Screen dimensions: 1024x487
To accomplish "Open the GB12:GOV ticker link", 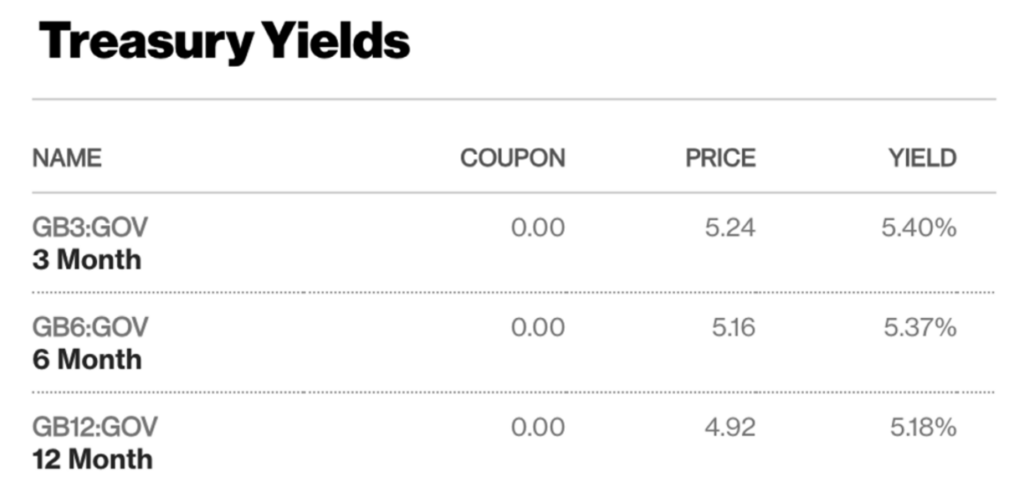I will coord(95,426).
